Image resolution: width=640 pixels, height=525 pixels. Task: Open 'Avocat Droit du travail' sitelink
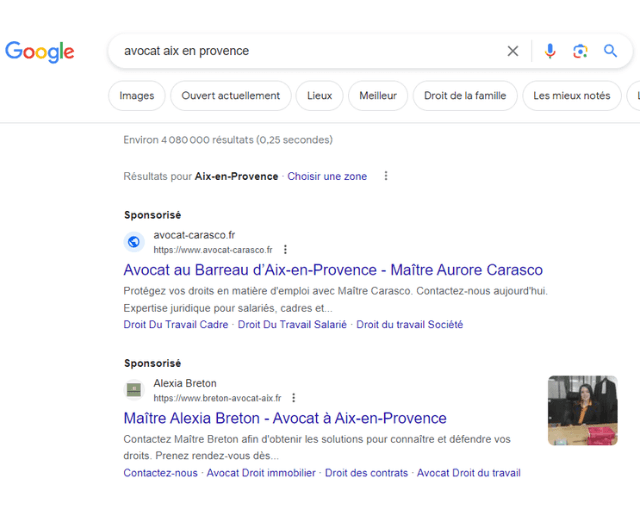click(x=469, y=473)
